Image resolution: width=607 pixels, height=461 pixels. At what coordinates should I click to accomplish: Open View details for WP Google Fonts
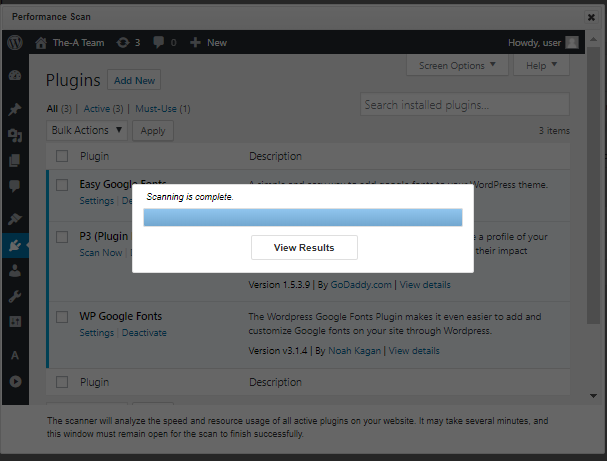[x=414, y=351]
